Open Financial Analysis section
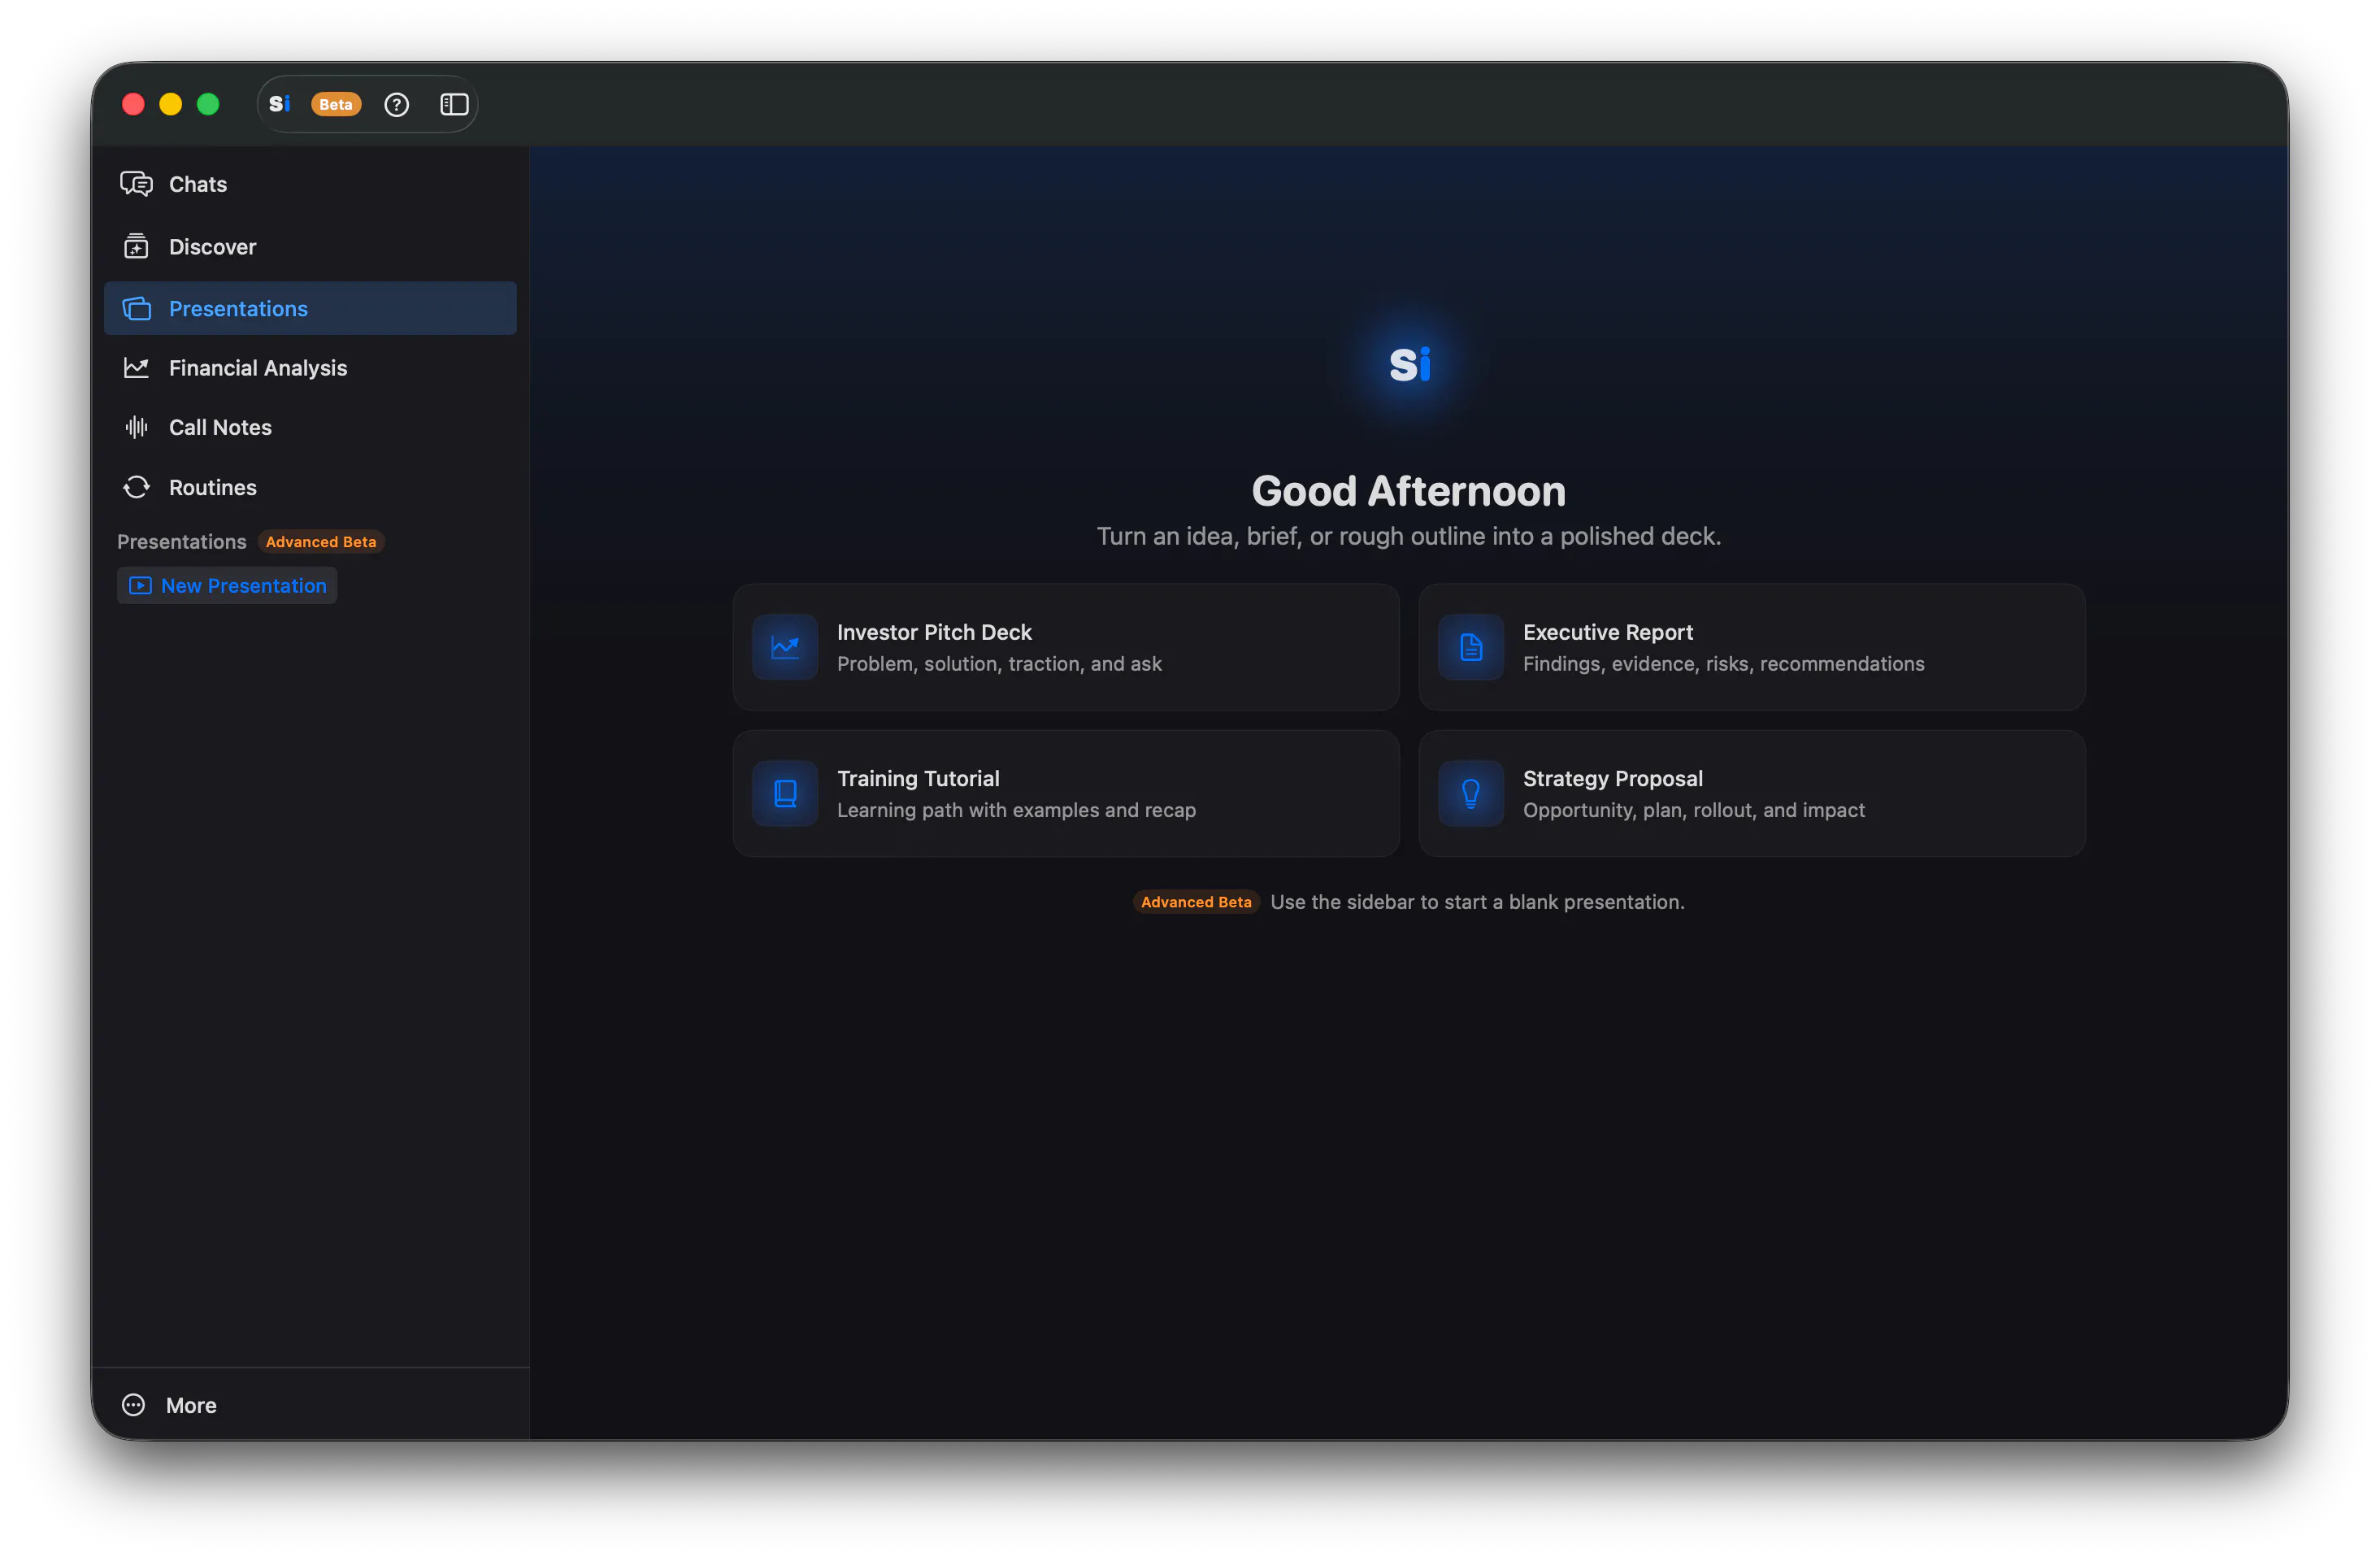This screenshot has width=2380, height=1561. pyautogui.click(x=310, y=368)
